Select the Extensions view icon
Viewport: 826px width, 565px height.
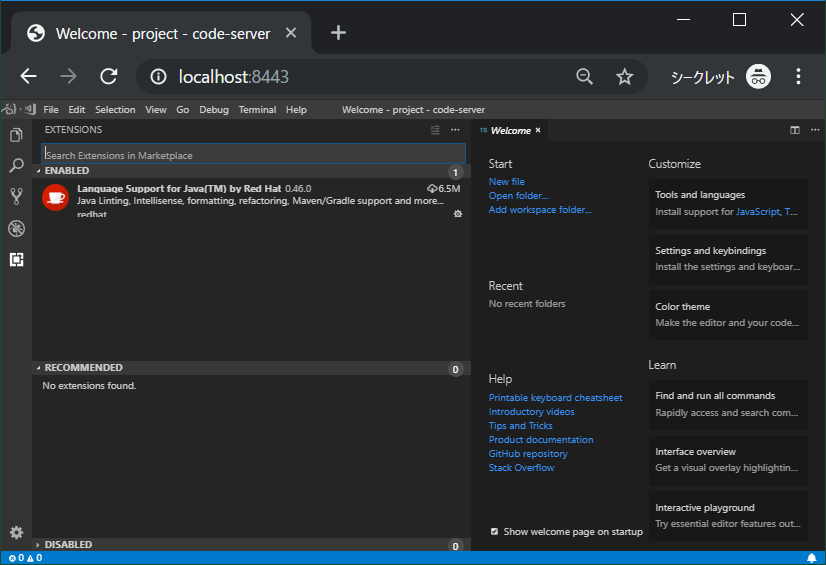(x=16, y=259)
